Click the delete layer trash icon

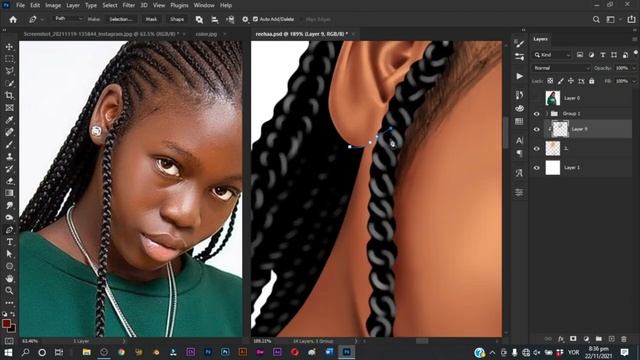tap(624, 339)
